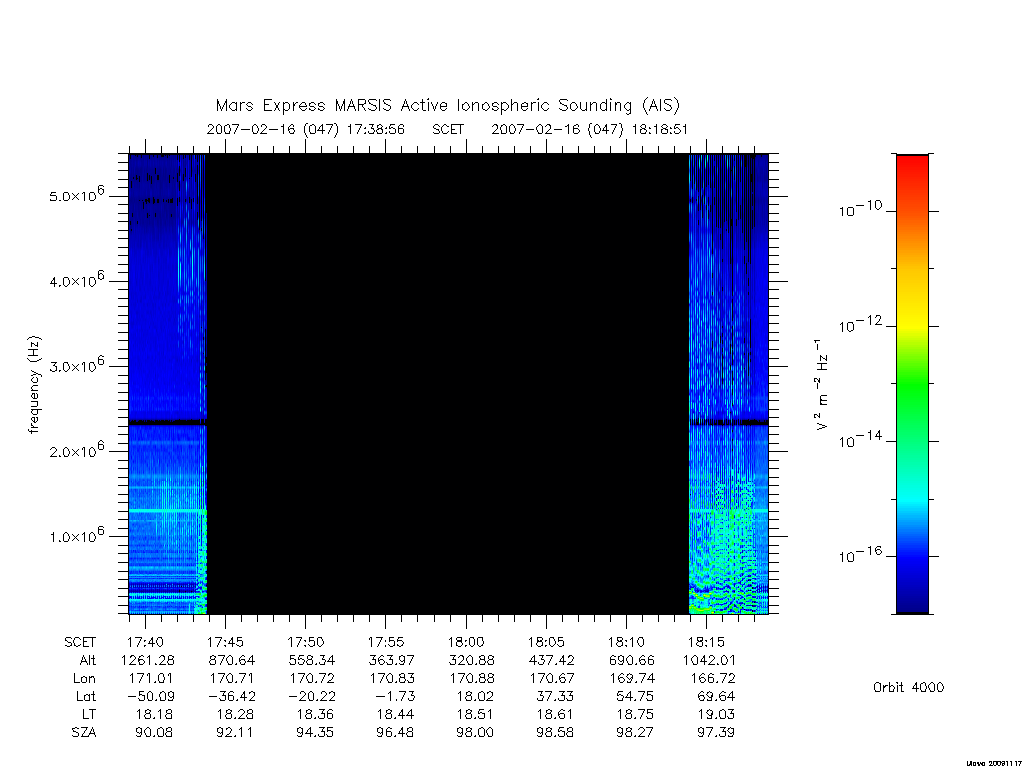Click the 18:15 SCET time label
Viewport: 1024px width, 768px height.
click(706, 642)
